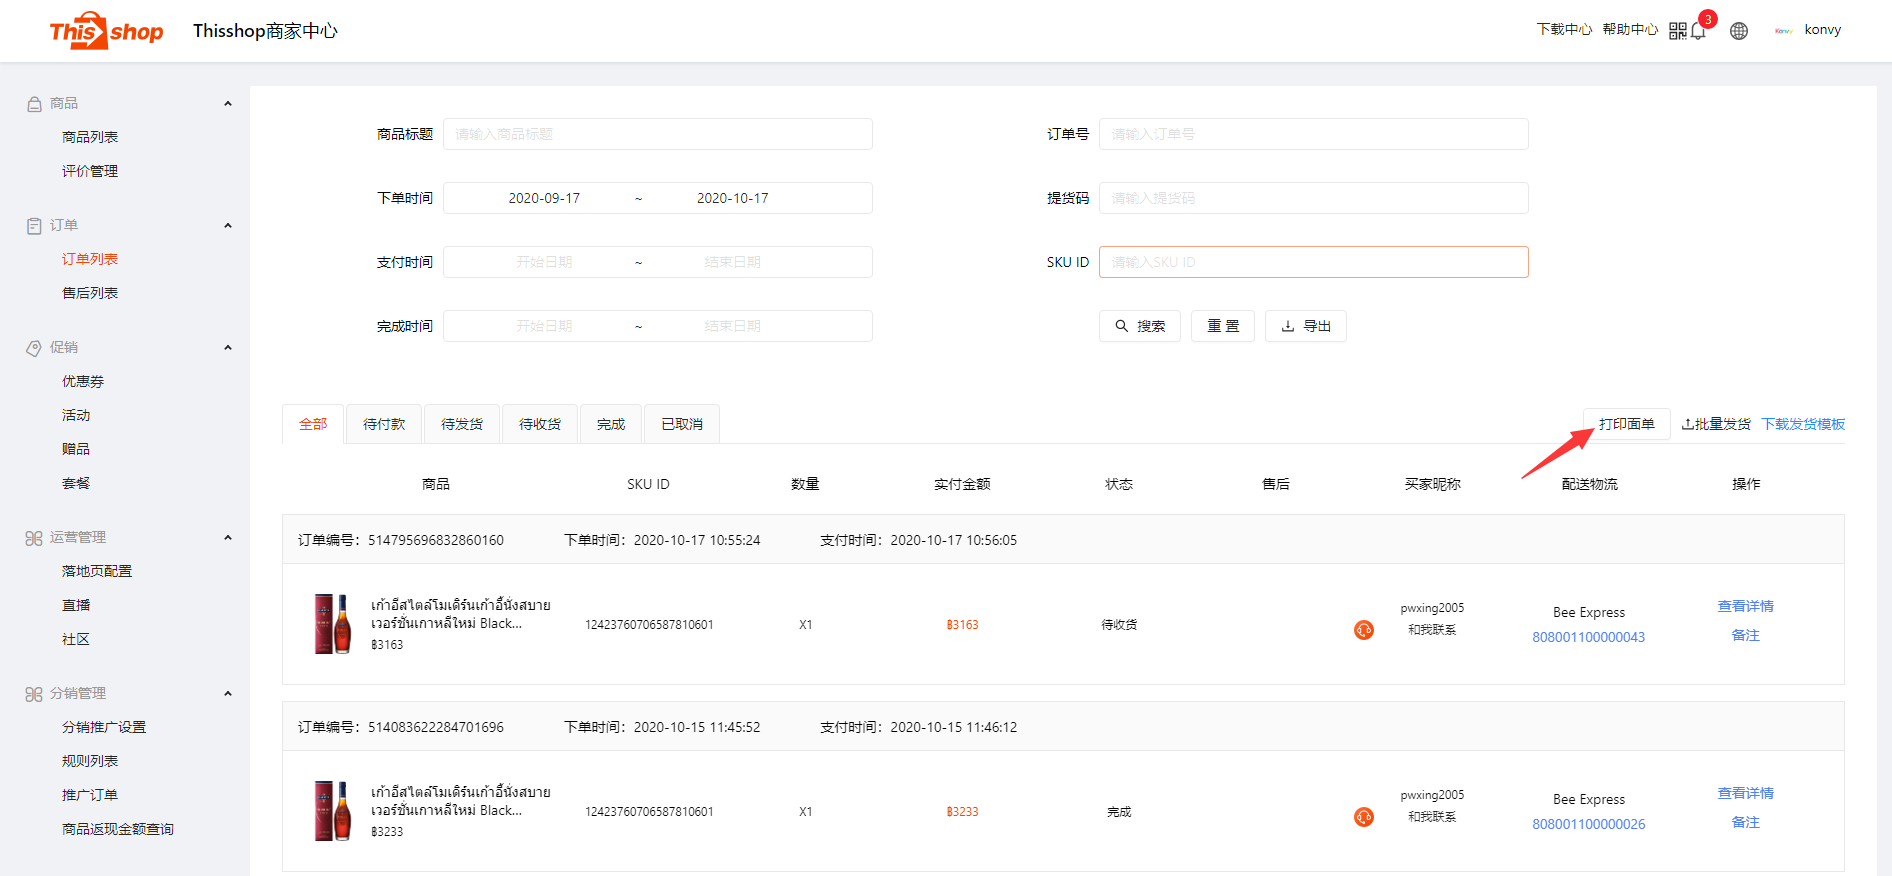Open 售后列表 in sidebar
This screenshot has width=1892, height=876.
pyautogui.click(x=90, y=293)
